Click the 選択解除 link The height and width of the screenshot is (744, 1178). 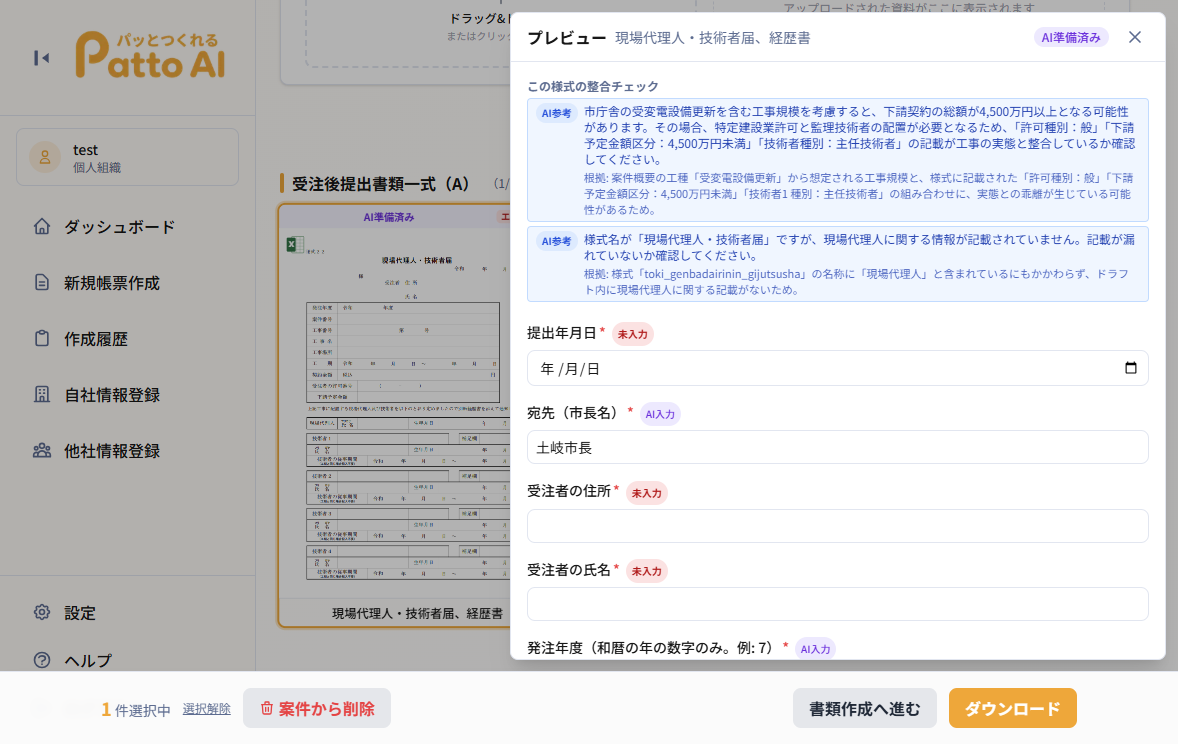click(207, 709)
